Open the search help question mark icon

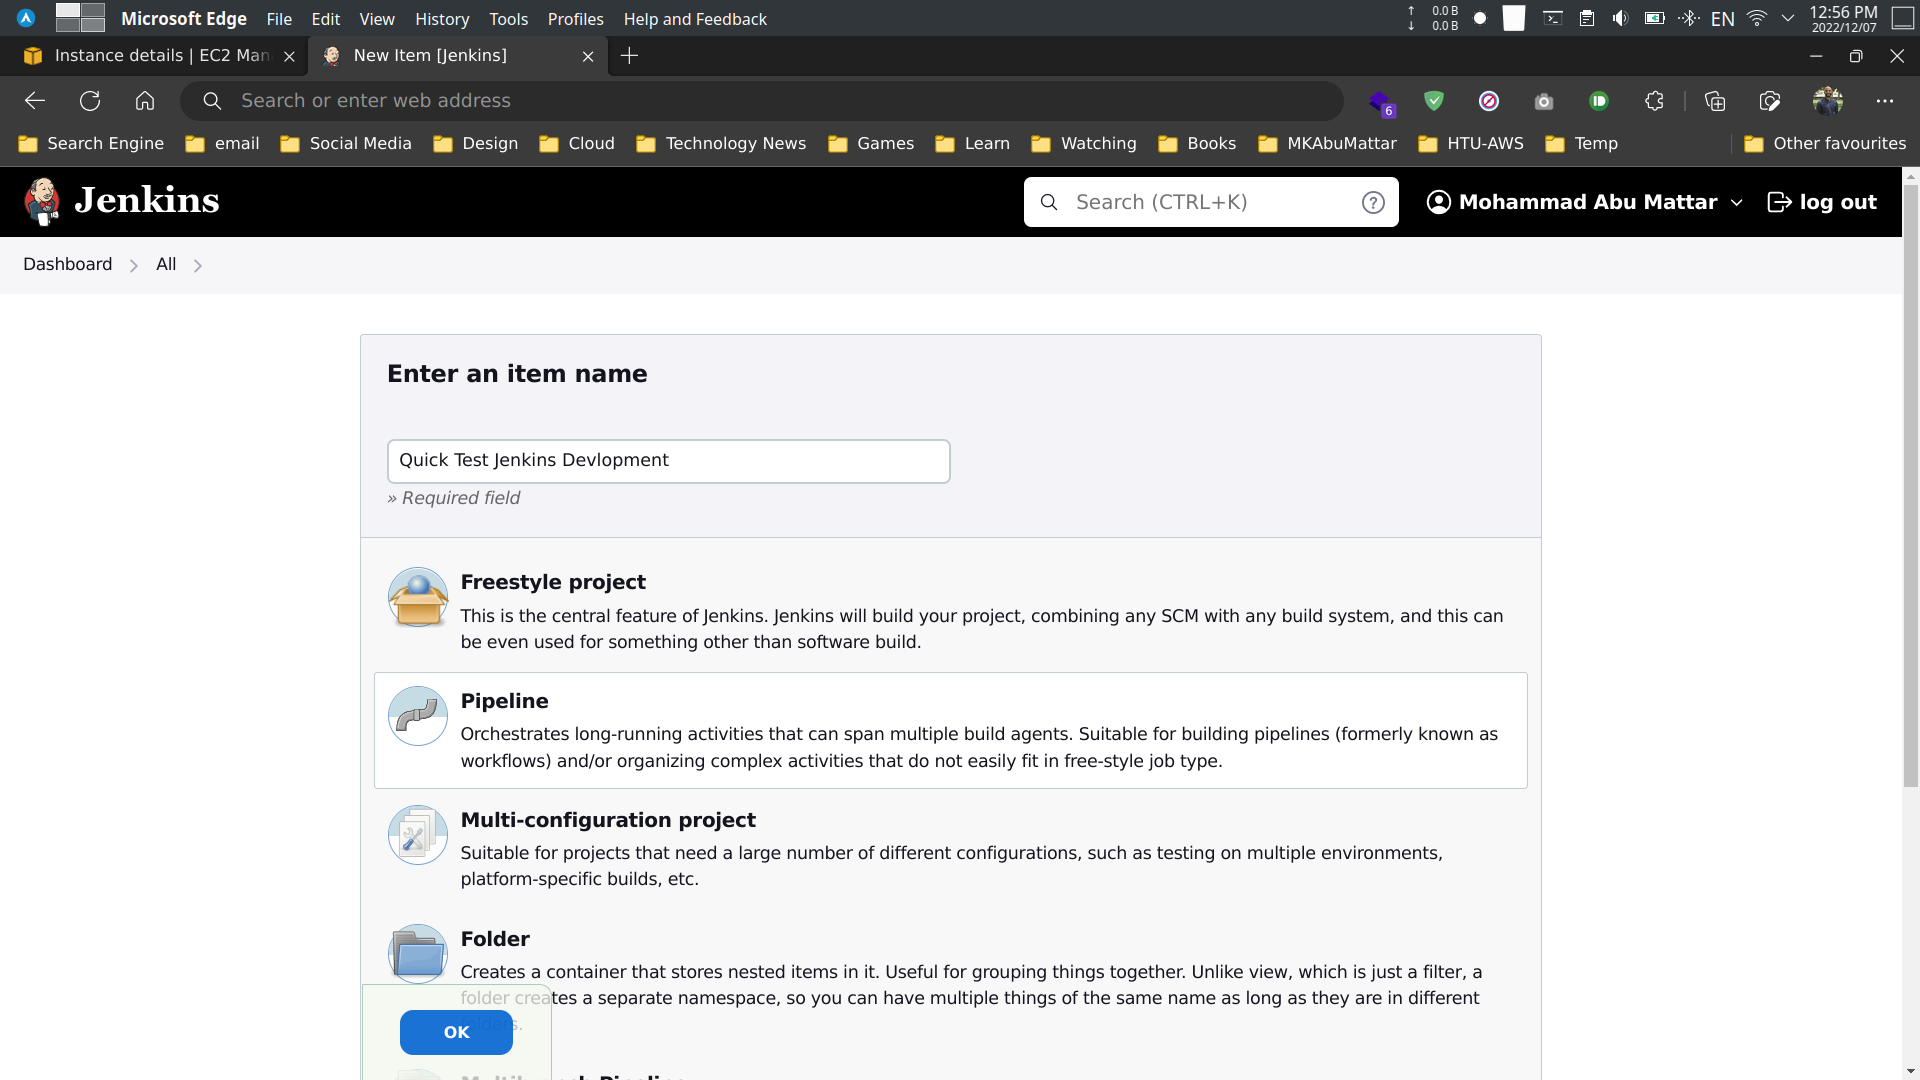(1373, 202)
